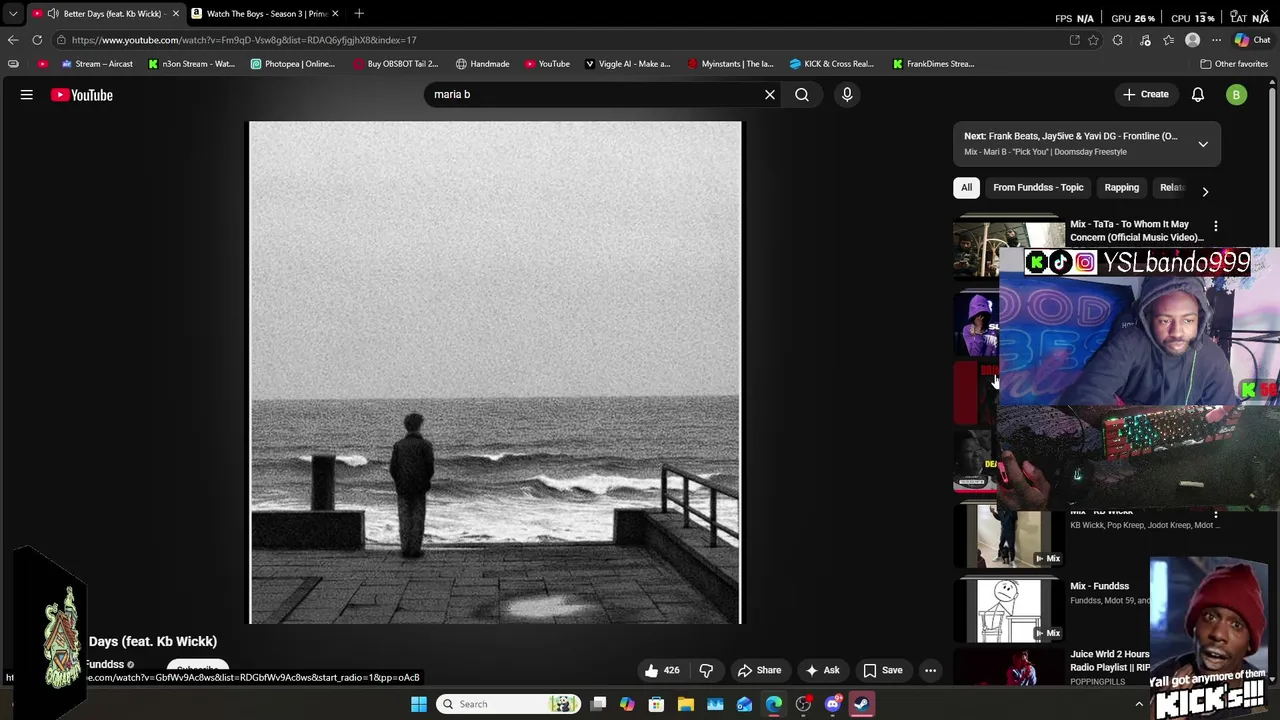The height and width of the screenshot is (720, 1280).
Task: Expand the 'Next' mix playlist panel
Action: click(x=1203, y=144)
